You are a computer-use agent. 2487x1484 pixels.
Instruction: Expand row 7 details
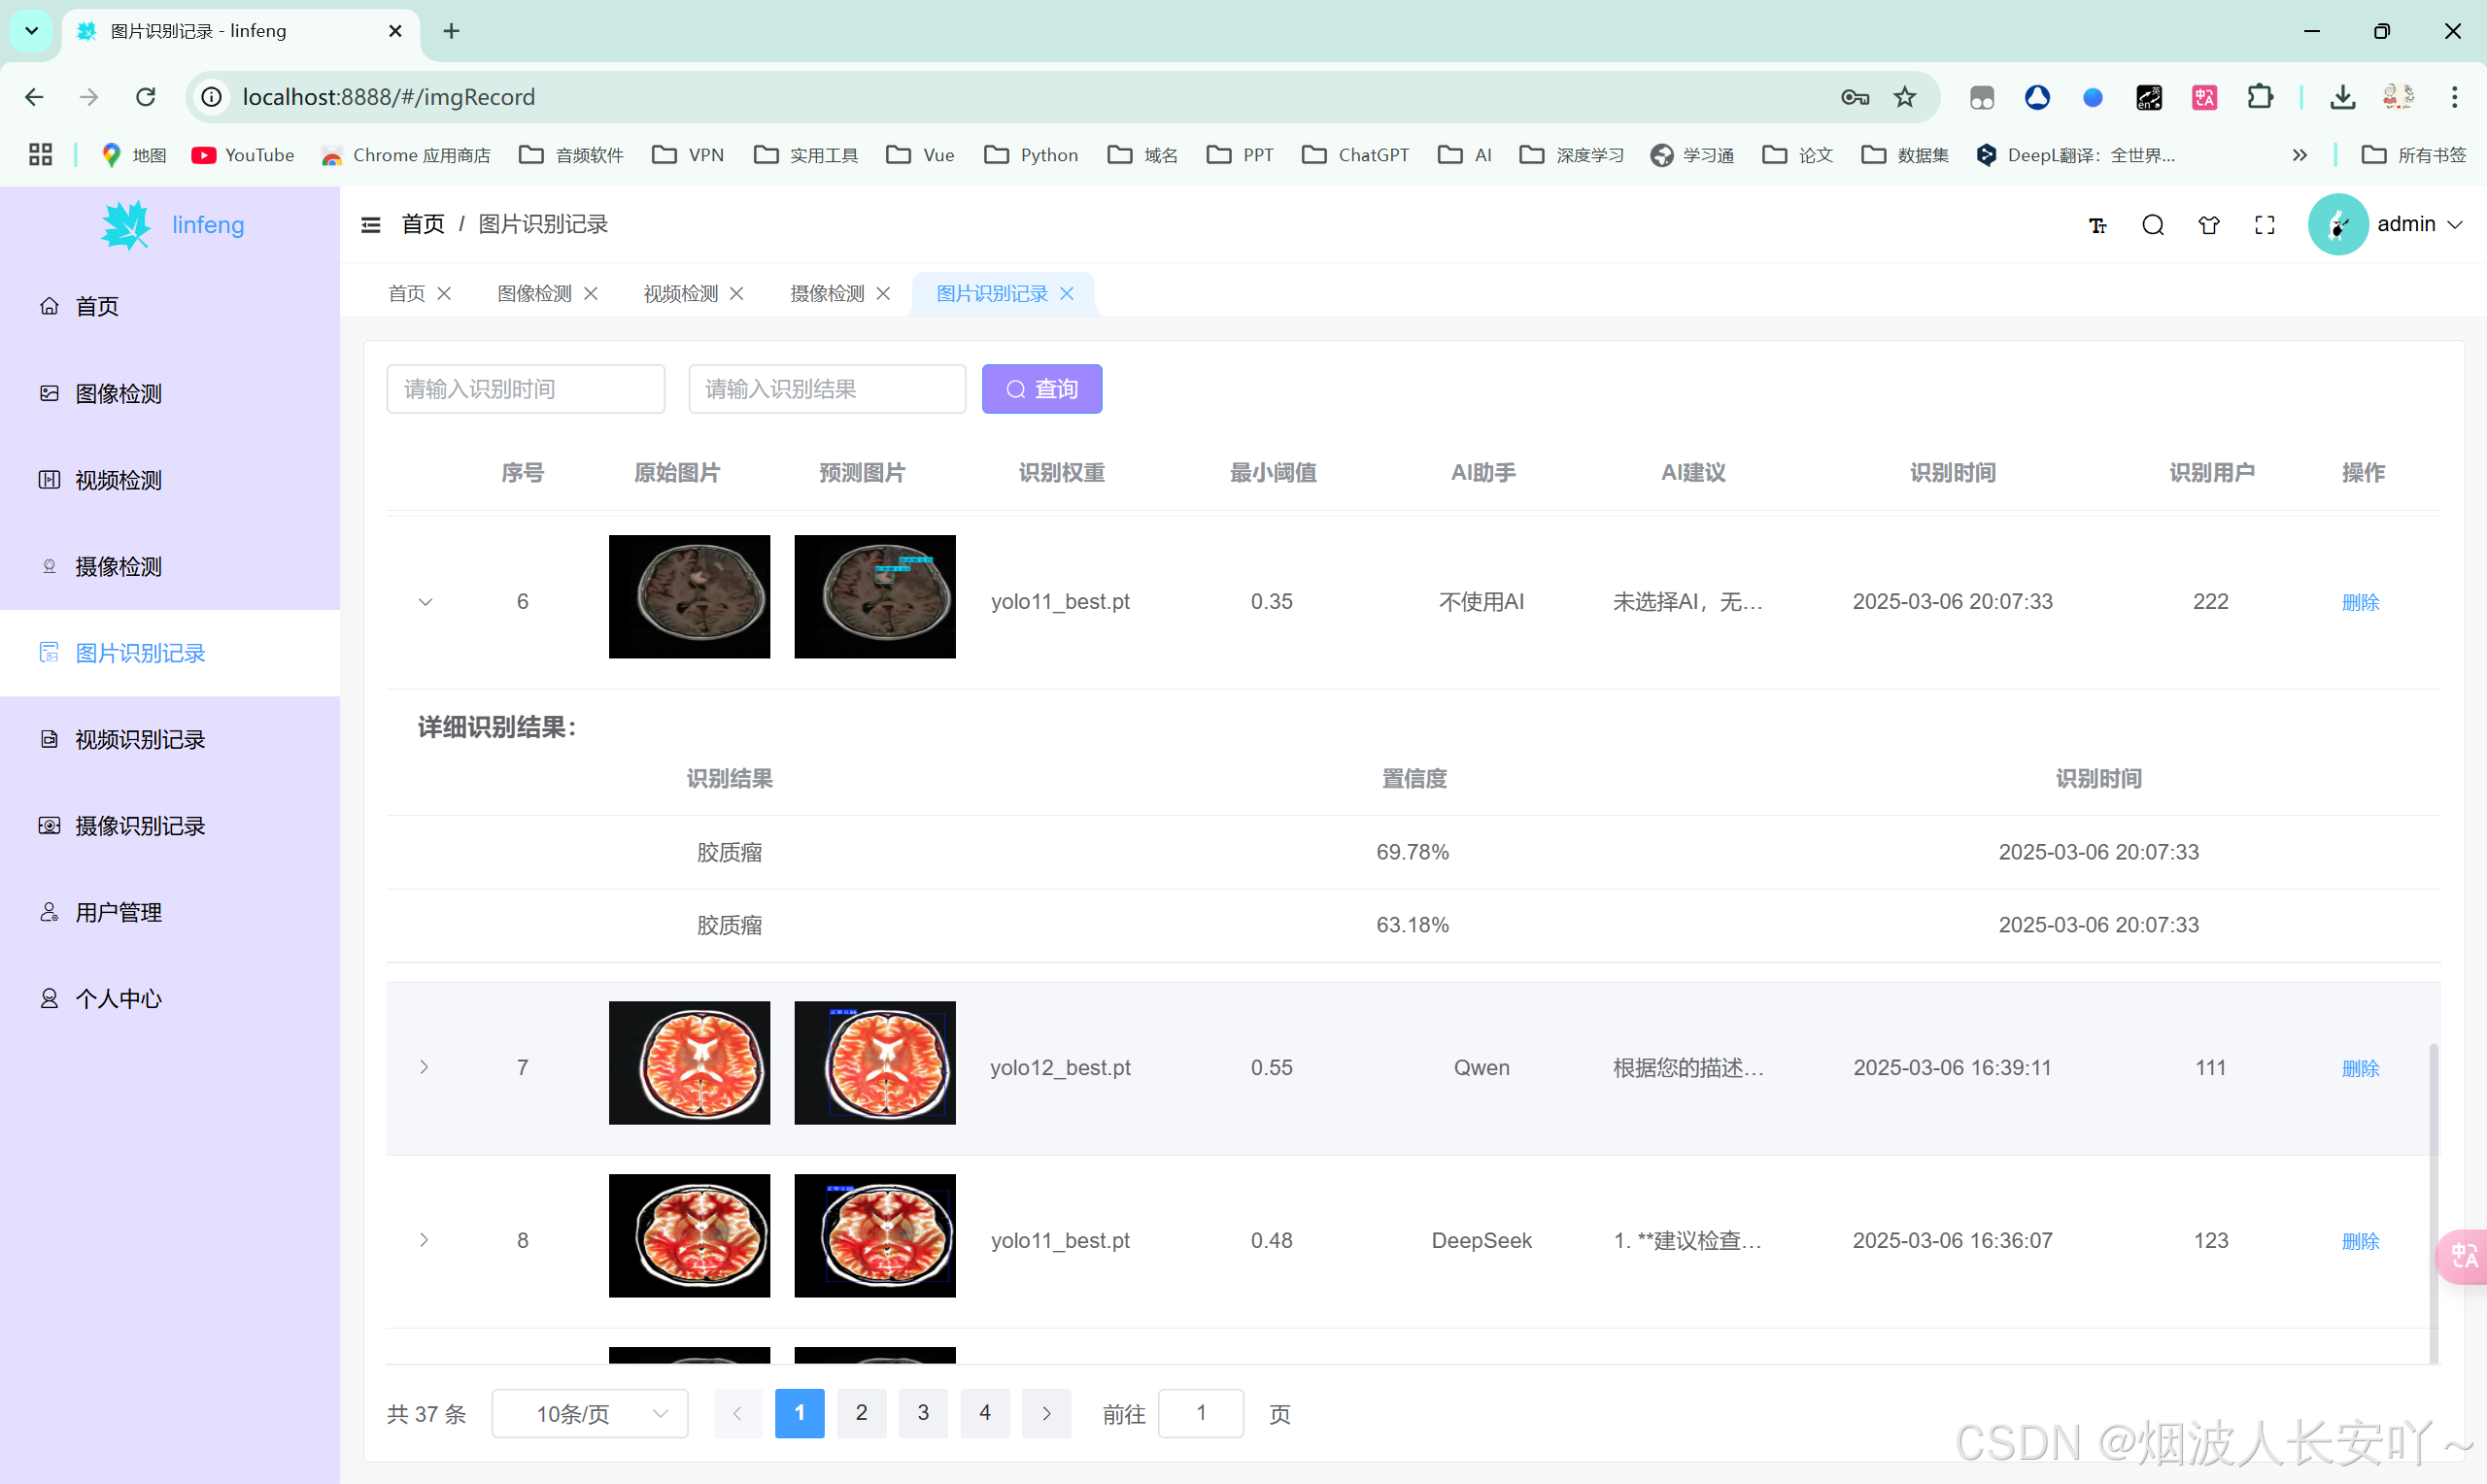(424, 1067)
